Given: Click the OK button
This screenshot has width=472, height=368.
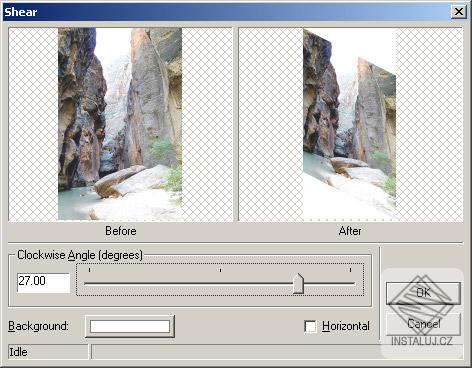Looking at the screenshot, I should pos(423,293).
